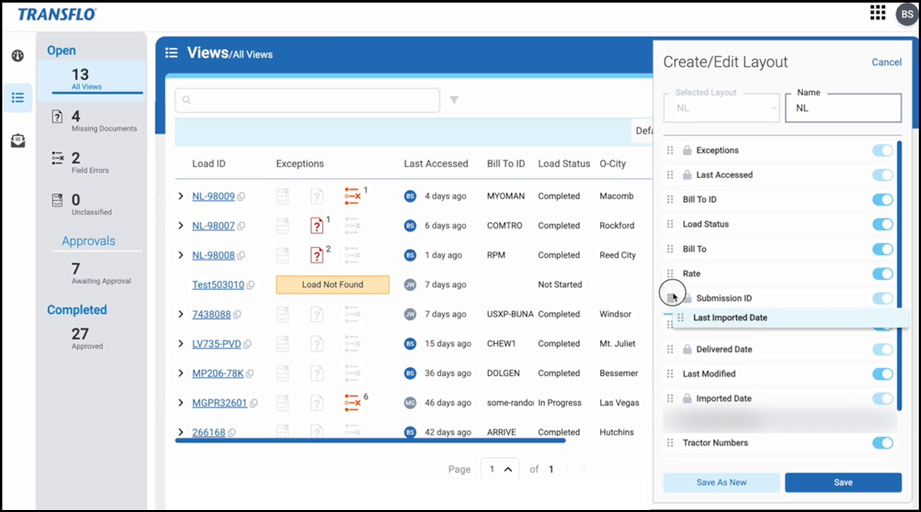Copy load ID MP206-78K icon

pyautogui.click(x=250, y=373)
